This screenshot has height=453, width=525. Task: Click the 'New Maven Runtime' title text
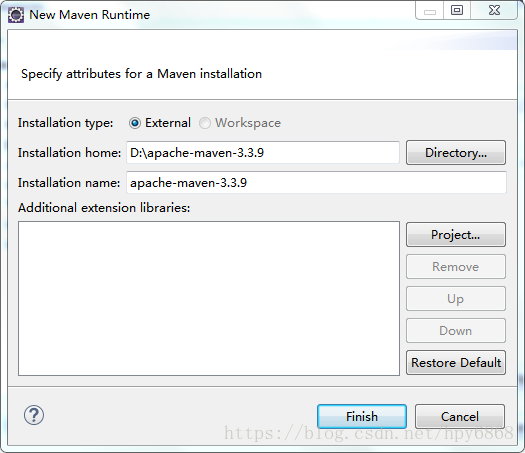pos(89,15)
